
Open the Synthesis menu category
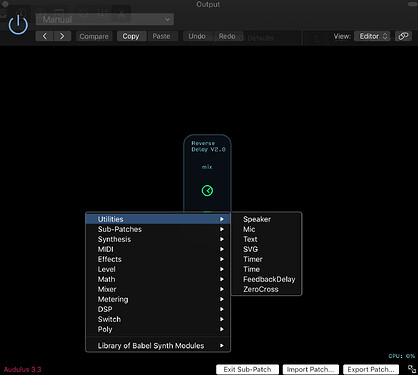pyautogui.click(x=158, y=239)
